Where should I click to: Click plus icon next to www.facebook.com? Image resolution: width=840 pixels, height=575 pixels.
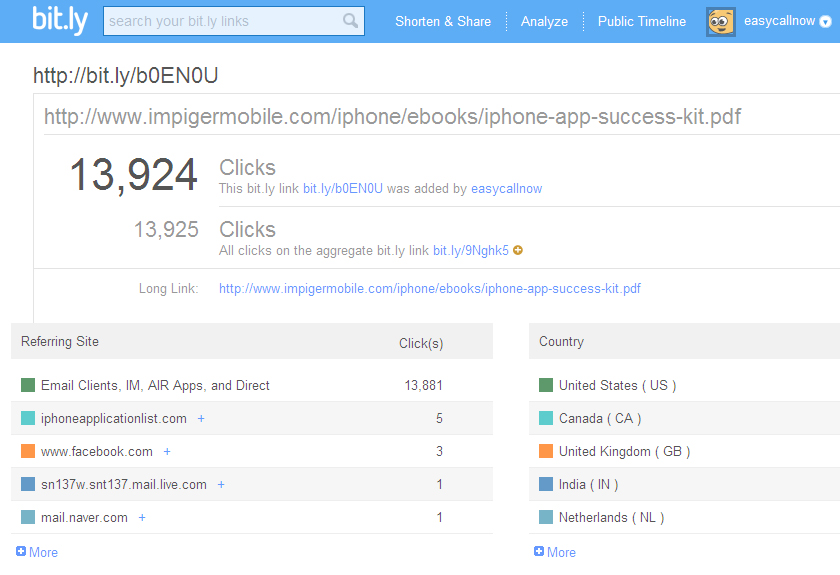pos(167,452)
